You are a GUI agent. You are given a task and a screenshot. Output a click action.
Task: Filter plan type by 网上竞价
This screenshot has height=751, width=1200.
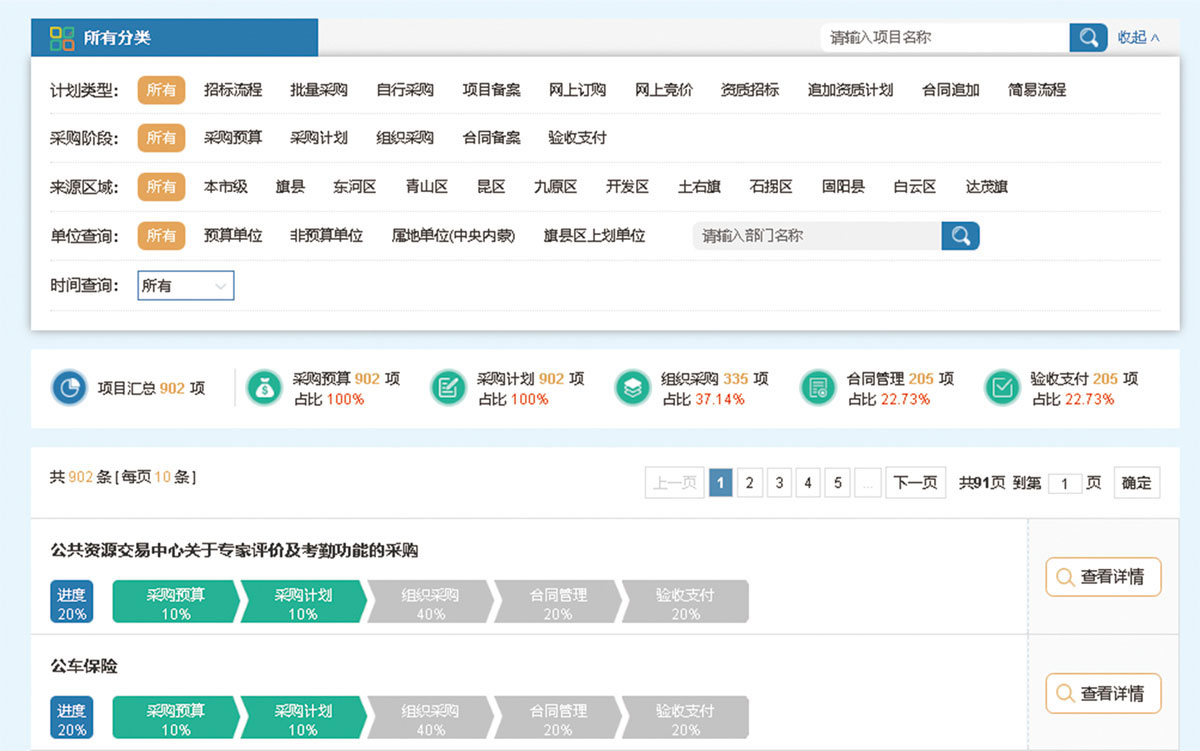point(664,90)
